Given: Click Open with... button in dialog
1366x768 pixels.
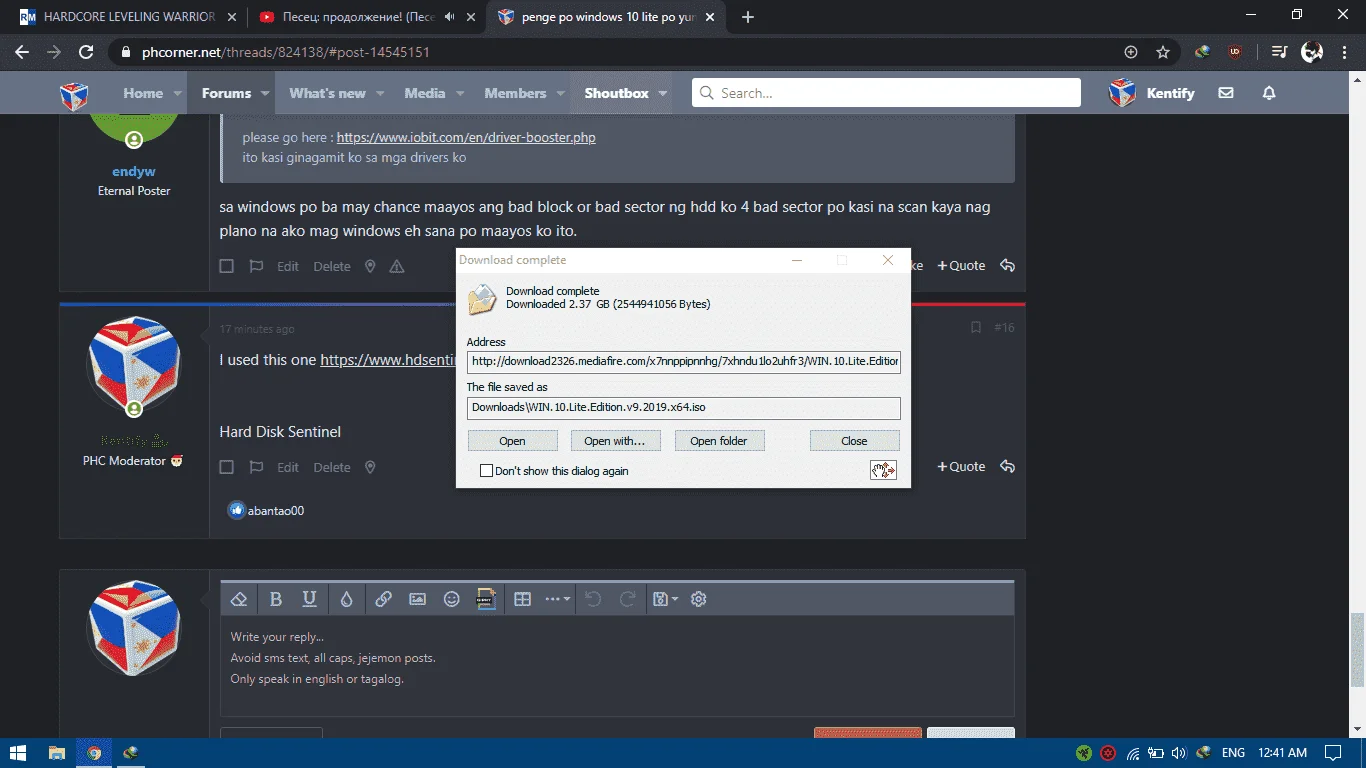Looking at the screenshot, I should (x=615, y=441).
